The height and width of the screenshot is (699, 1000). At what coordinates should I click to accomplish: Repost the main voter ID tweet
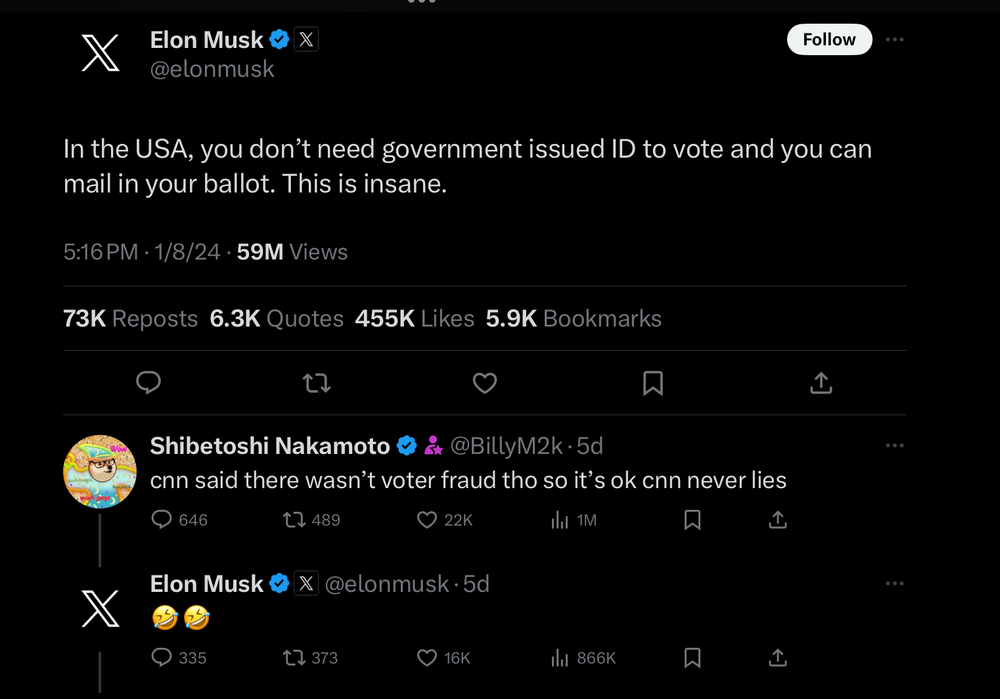click(x=317, y=383)
